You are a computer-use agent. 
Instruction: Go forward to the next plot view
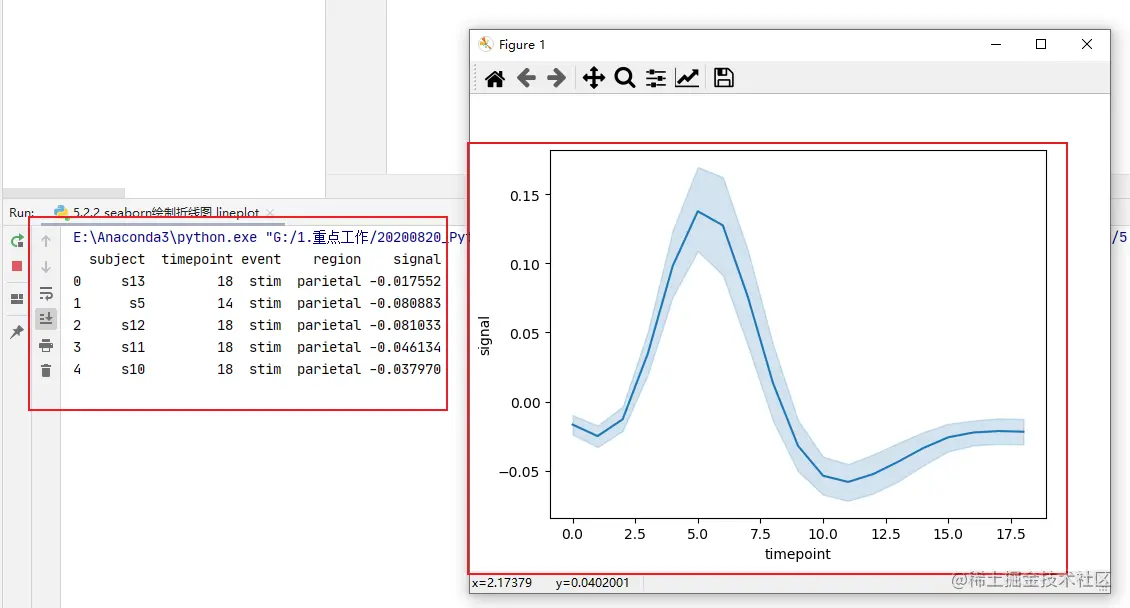556,78
